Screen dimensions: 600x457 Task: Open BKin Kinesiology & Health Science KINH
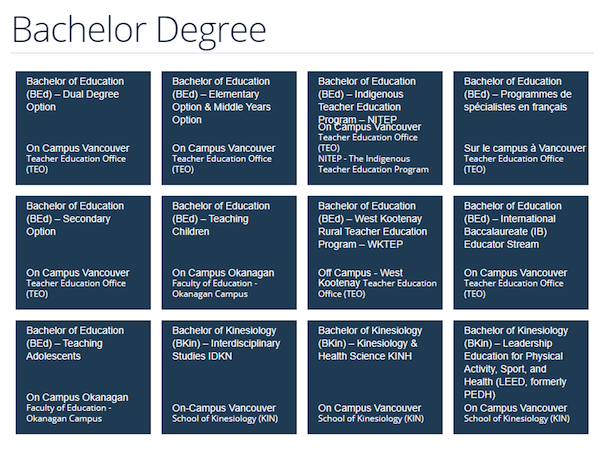coord(375,377)
